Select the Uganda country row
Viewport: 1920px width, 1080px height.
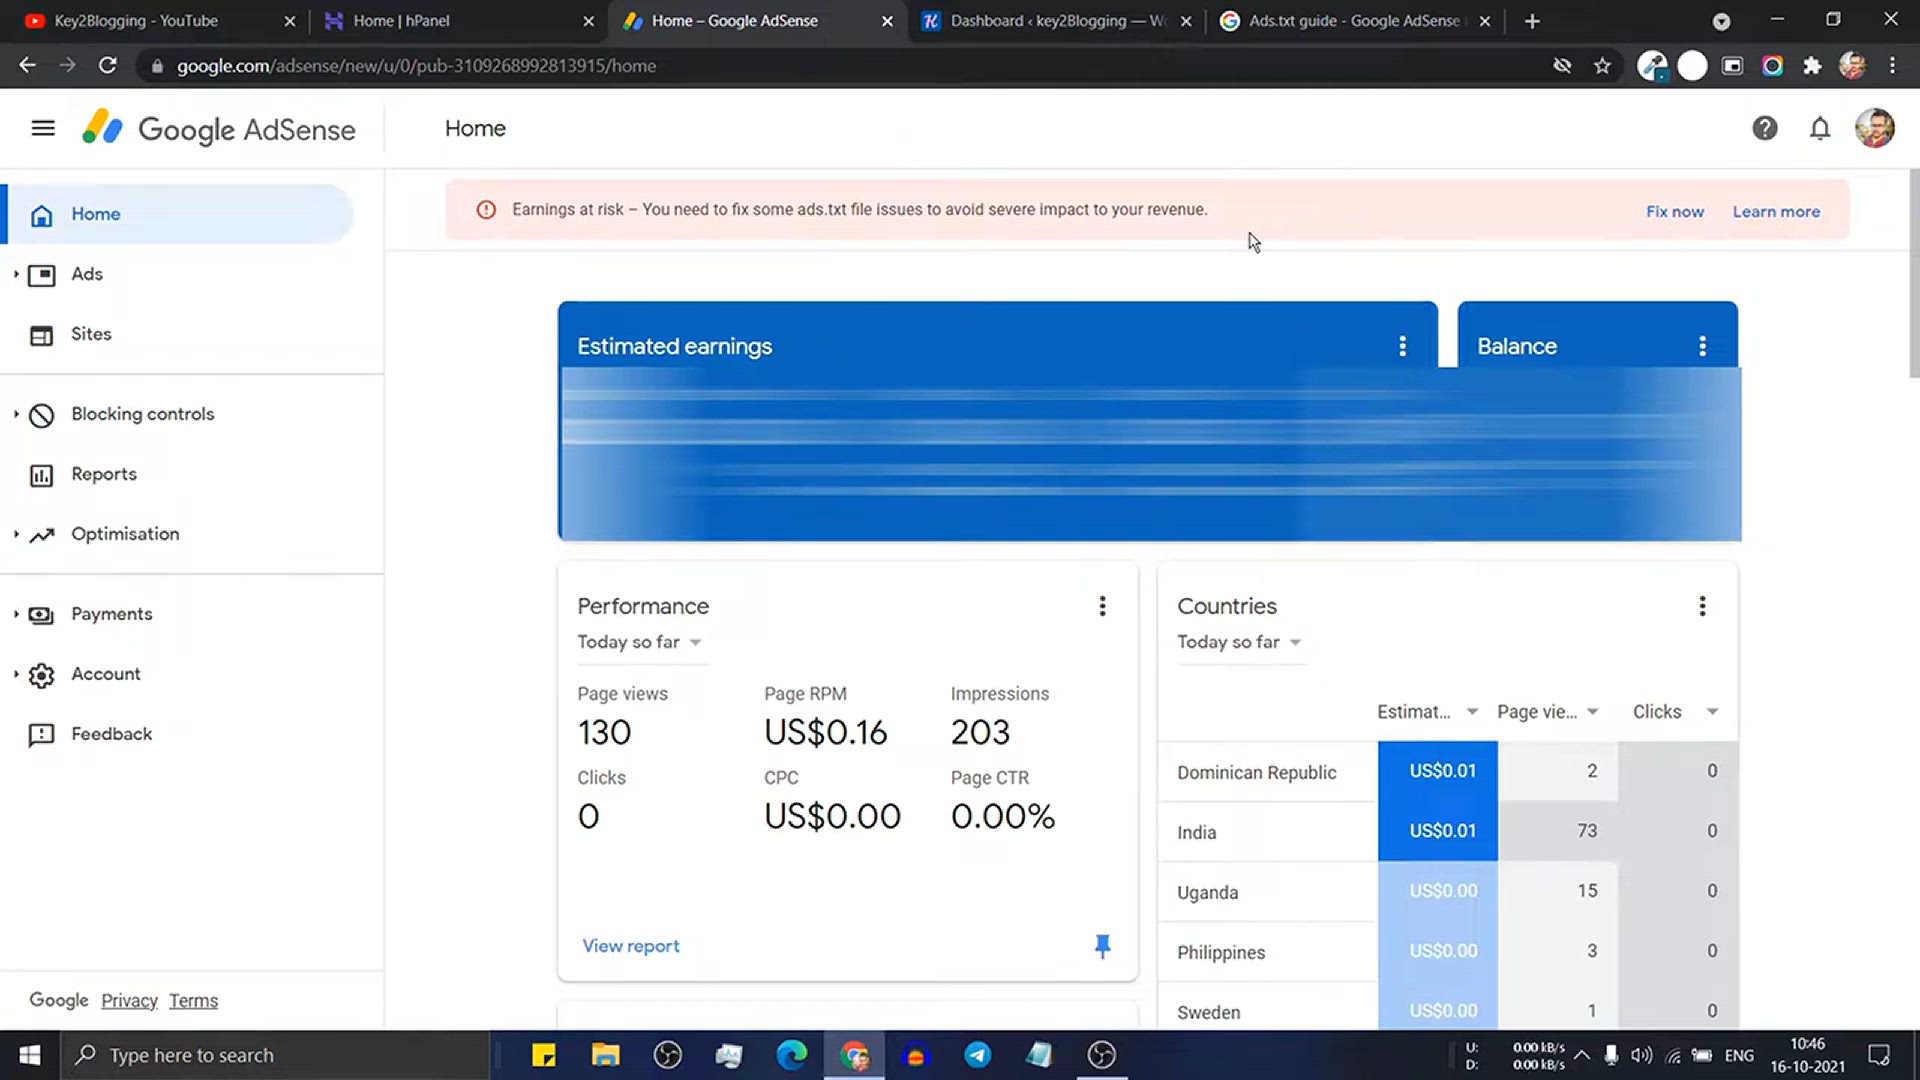coord(1447,891)
